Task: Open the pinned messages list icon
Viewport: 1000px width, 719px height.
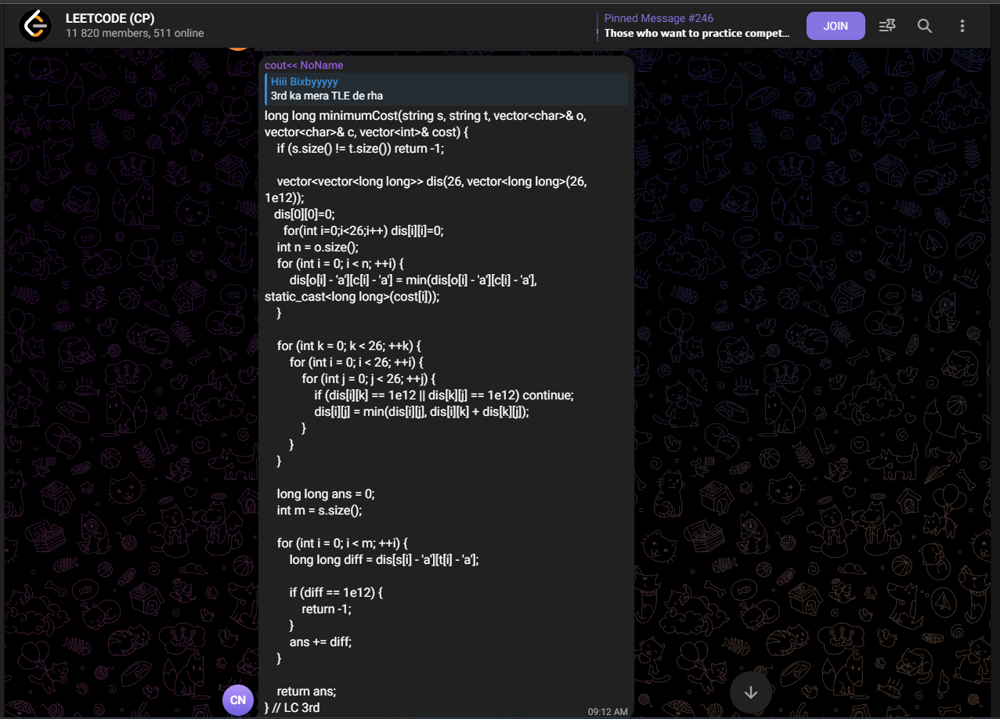Action: tap(887, 26)
